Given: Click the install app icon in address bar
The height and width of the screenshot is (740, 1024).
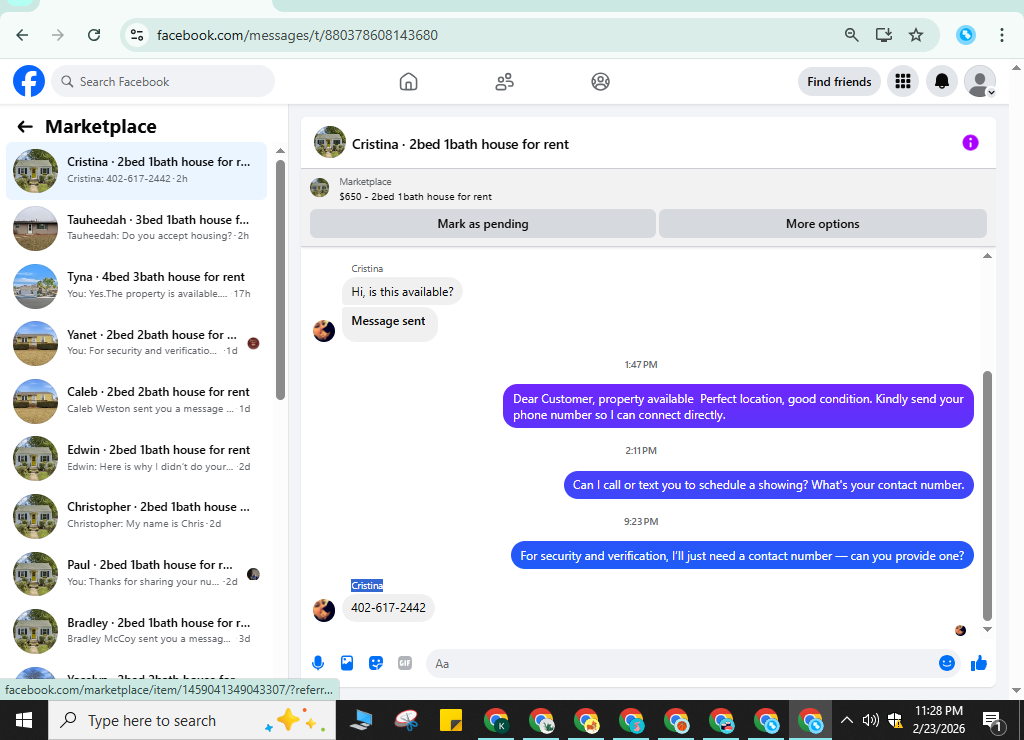Looking at the screenshot, I should click(x=884, y=35).
